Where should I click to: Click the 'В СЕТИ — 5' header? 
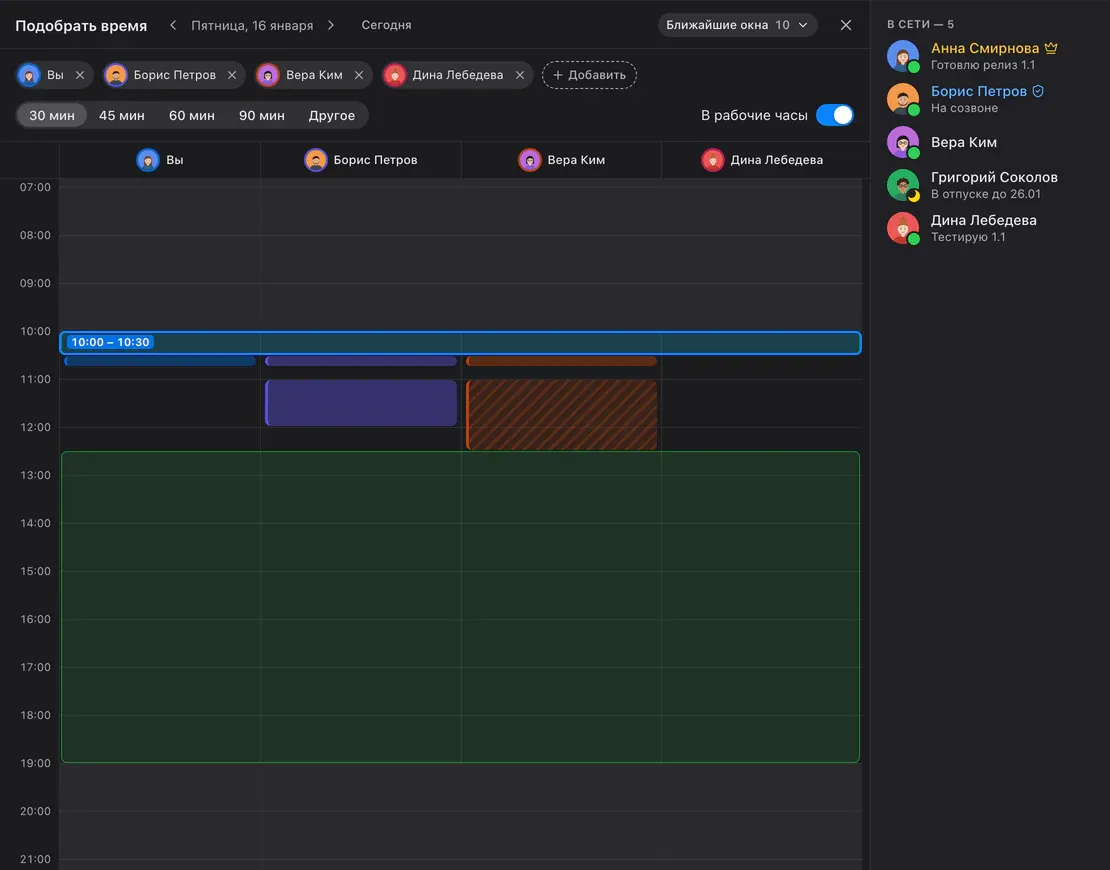(x=920, y=24)
